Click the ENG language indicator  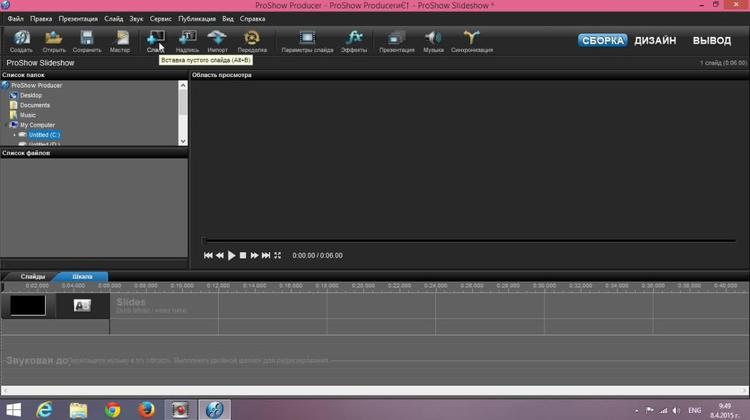click(695, 410)
